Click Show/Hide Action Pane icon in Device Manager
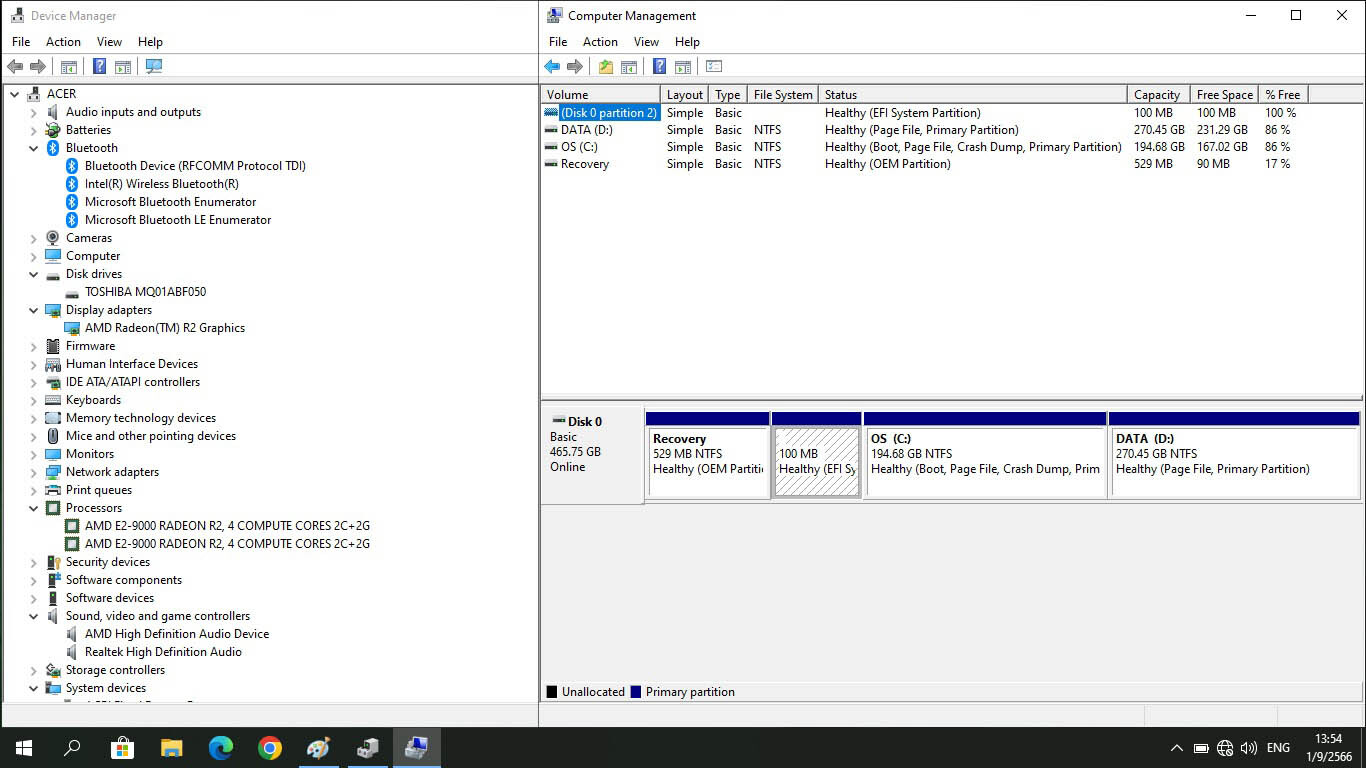This screenshot has height=768, width=1366. pos(122,67)
